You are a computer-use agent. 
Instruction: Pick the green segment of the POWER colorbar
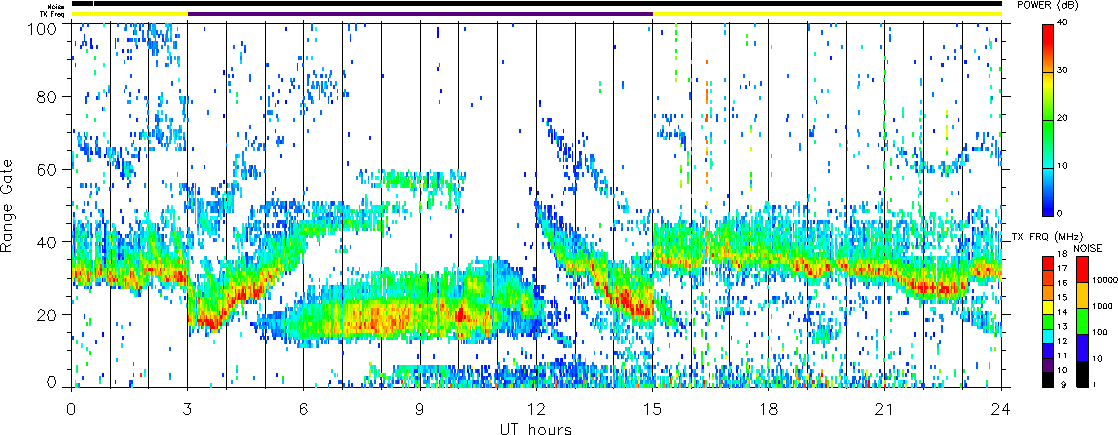(x=1050, y=143)
